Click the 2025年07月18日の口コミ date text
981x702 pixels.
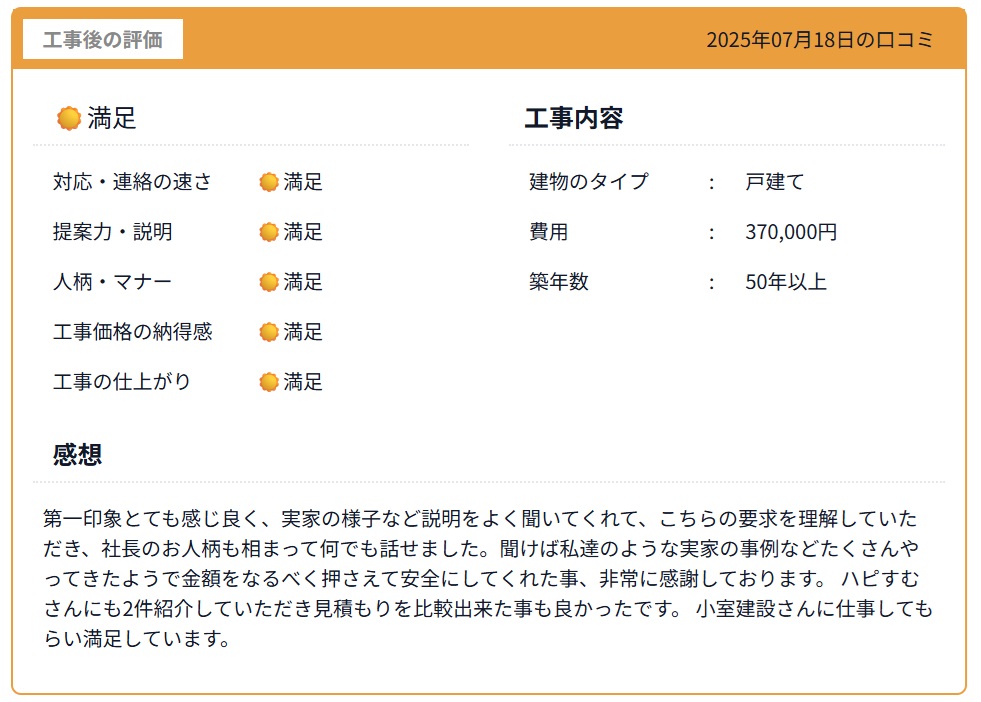tap(819, 40)
